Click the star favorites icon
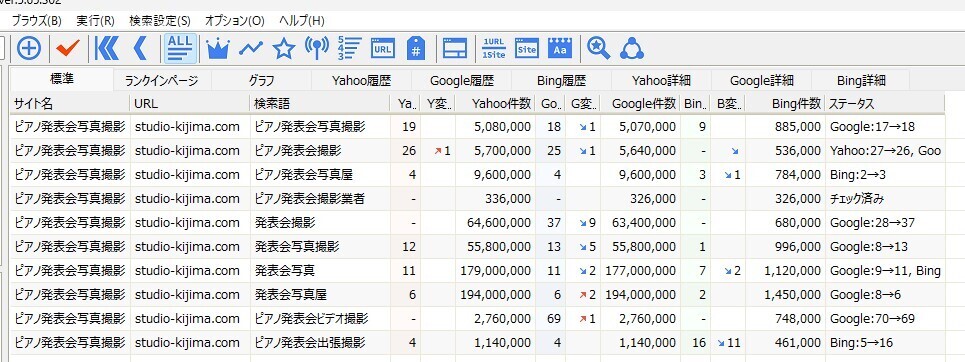Image resolution: width=965 pixels, height=362 pixels. 284,49
